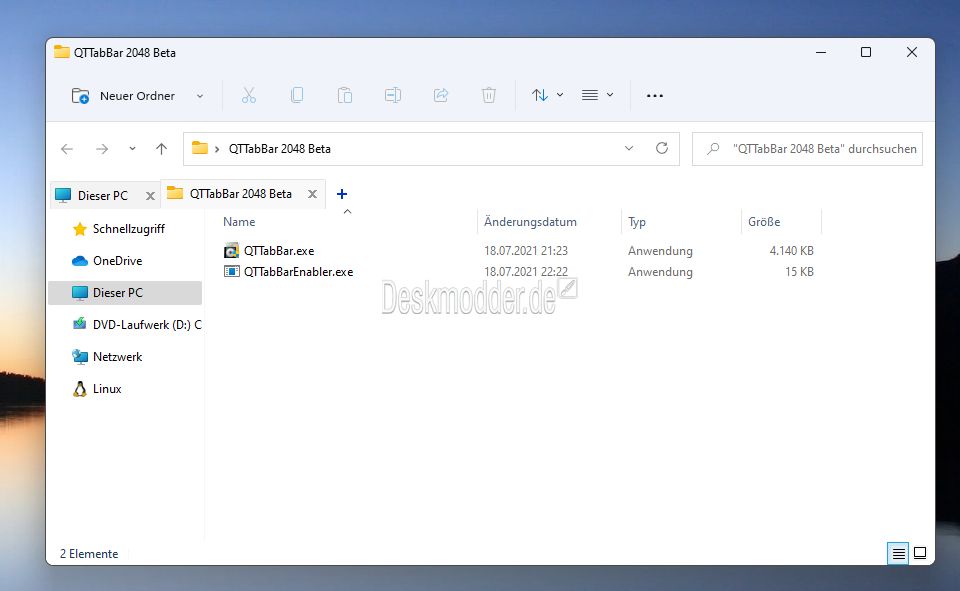The width and height of the screenshot is (960, 591).
Task: Click the Copy icon in toolbar
Action: point(297,96)
